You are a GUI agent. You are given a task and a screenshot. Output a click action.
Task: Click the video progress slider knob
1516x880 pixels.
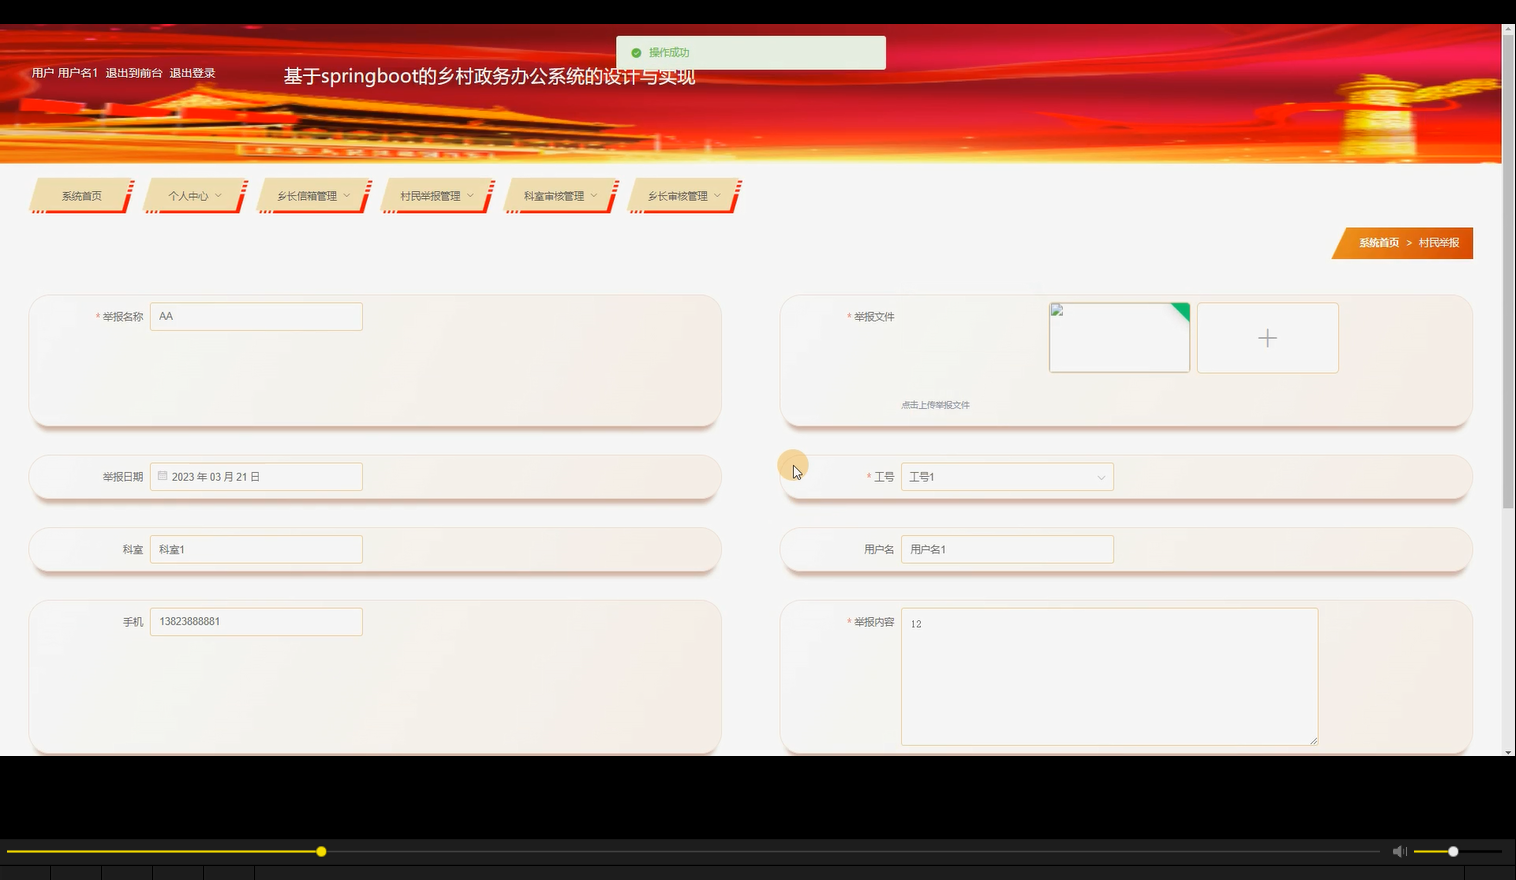click(x=321, y=852)
